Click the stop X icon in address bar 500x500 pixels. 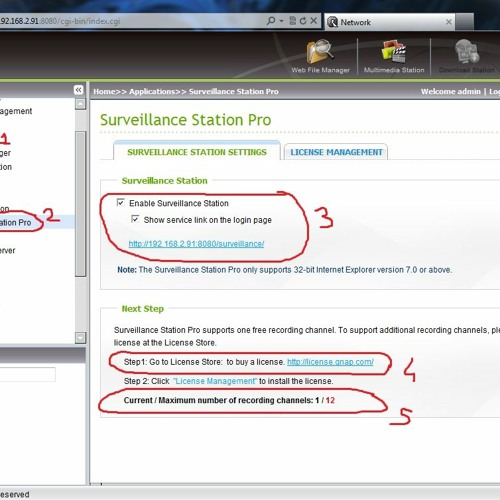[x=314, y=21]
